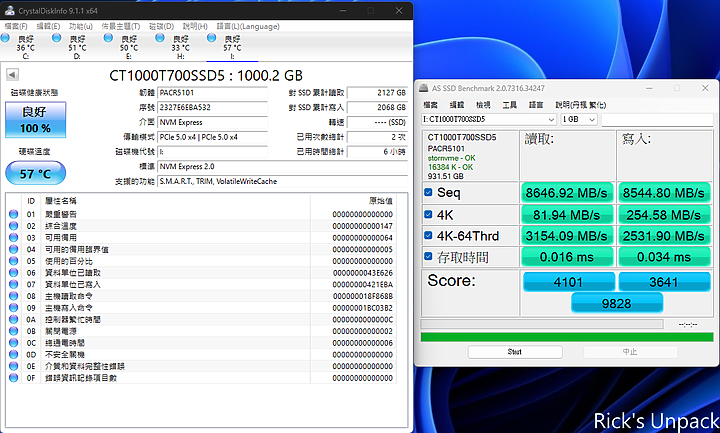Image resolution: width=720 pixels, height=433 pixels.
Task: Click status dot for attribute ID 01
Action: 13,214
